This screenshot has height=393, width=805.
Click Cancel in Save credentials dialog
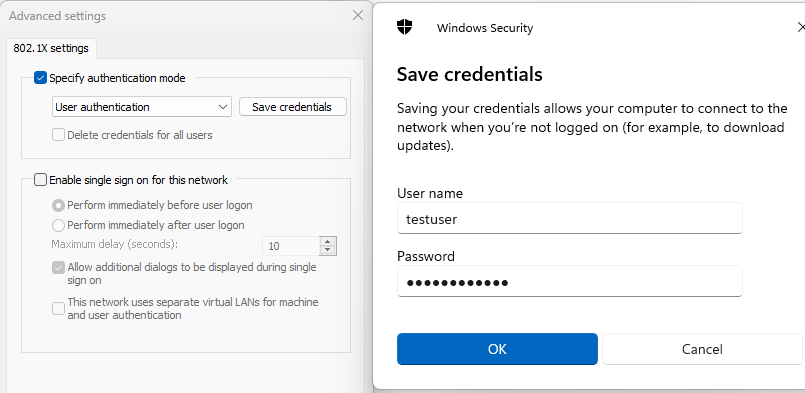(702, 349)
